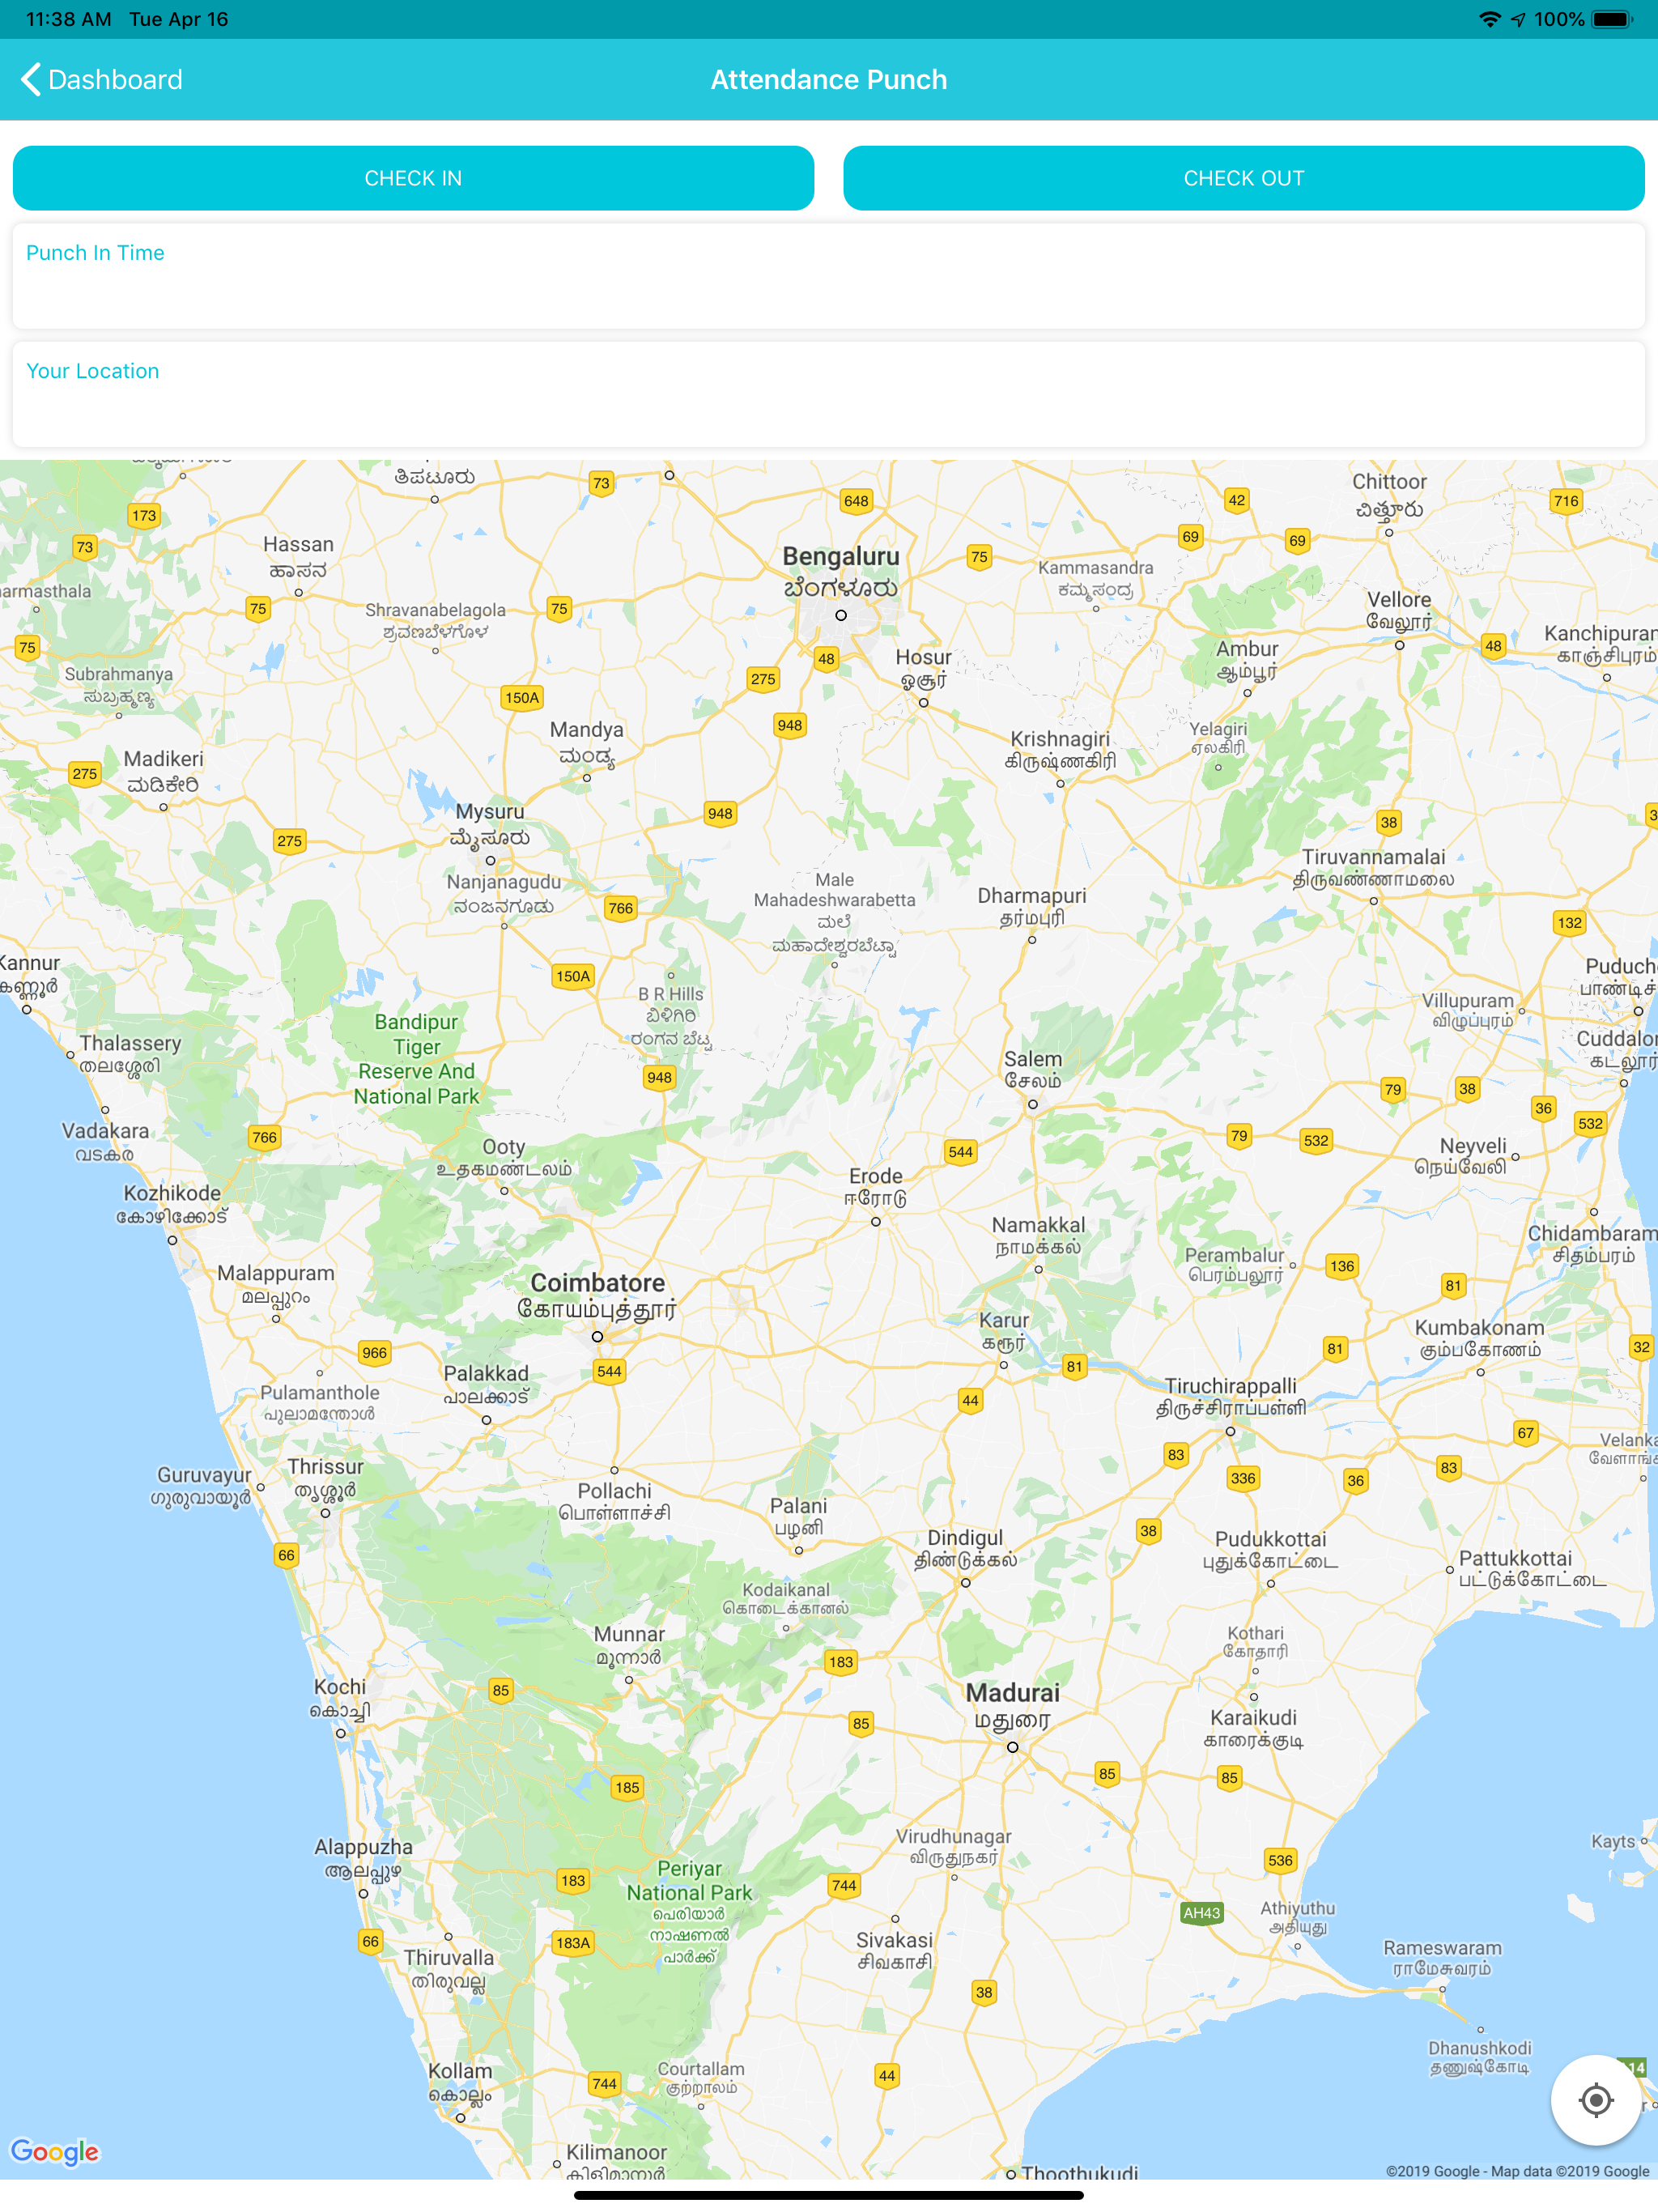Tap the Ooty label on the map
This screenshot has height=2212, width=1658.
(504, 1158)
